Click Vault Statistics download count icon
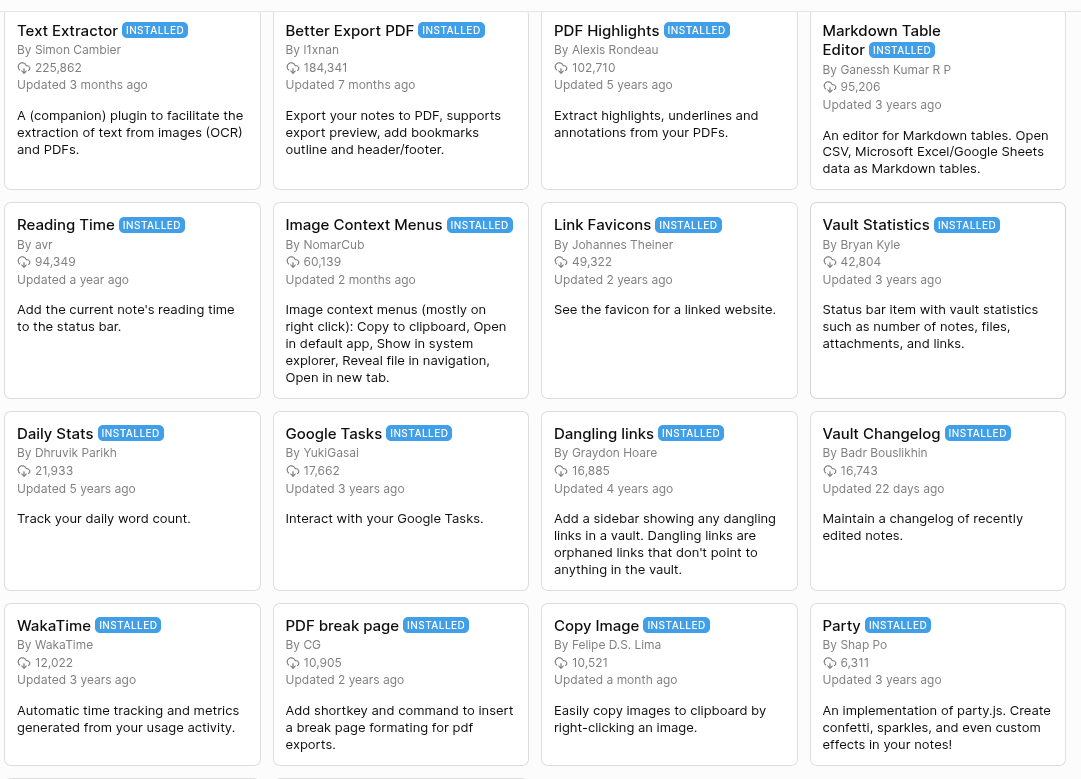 tap(830, 262)
